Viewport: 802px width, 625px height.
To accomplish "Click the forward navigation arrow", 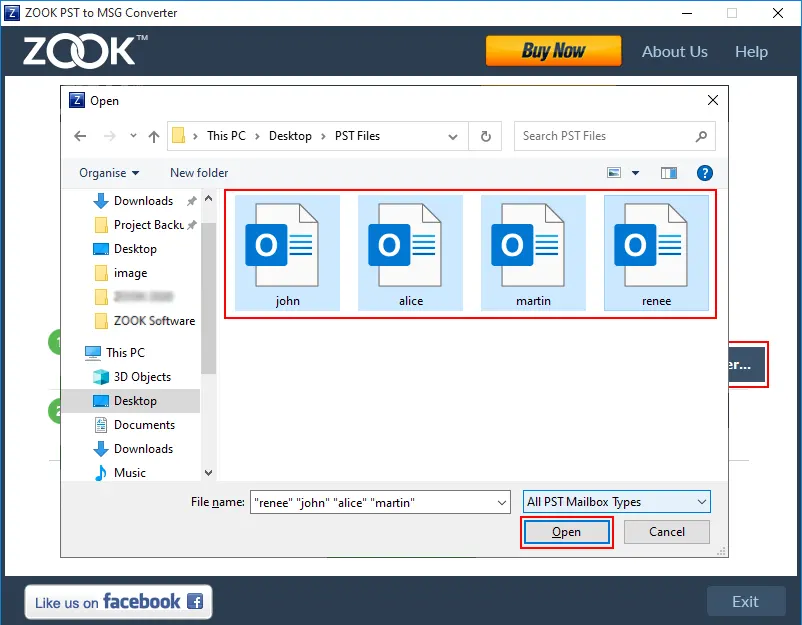I will (109, 136).
